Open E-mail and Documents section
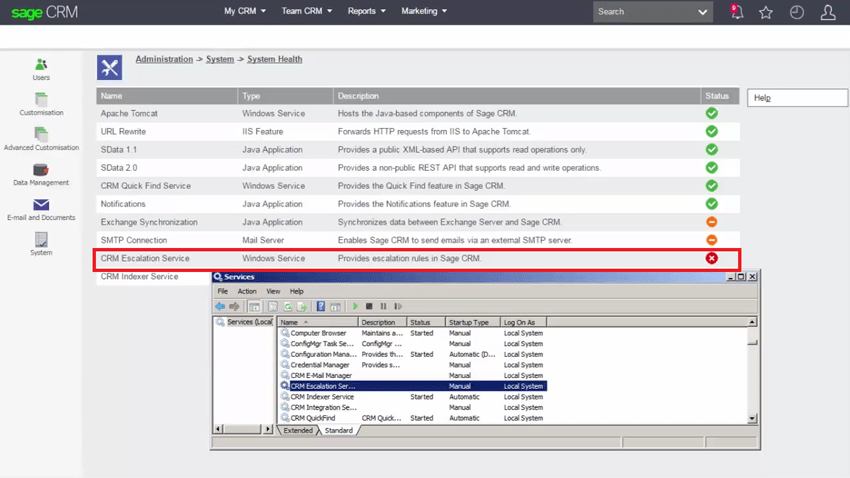850x478 pixels. (x=41, y=209)
